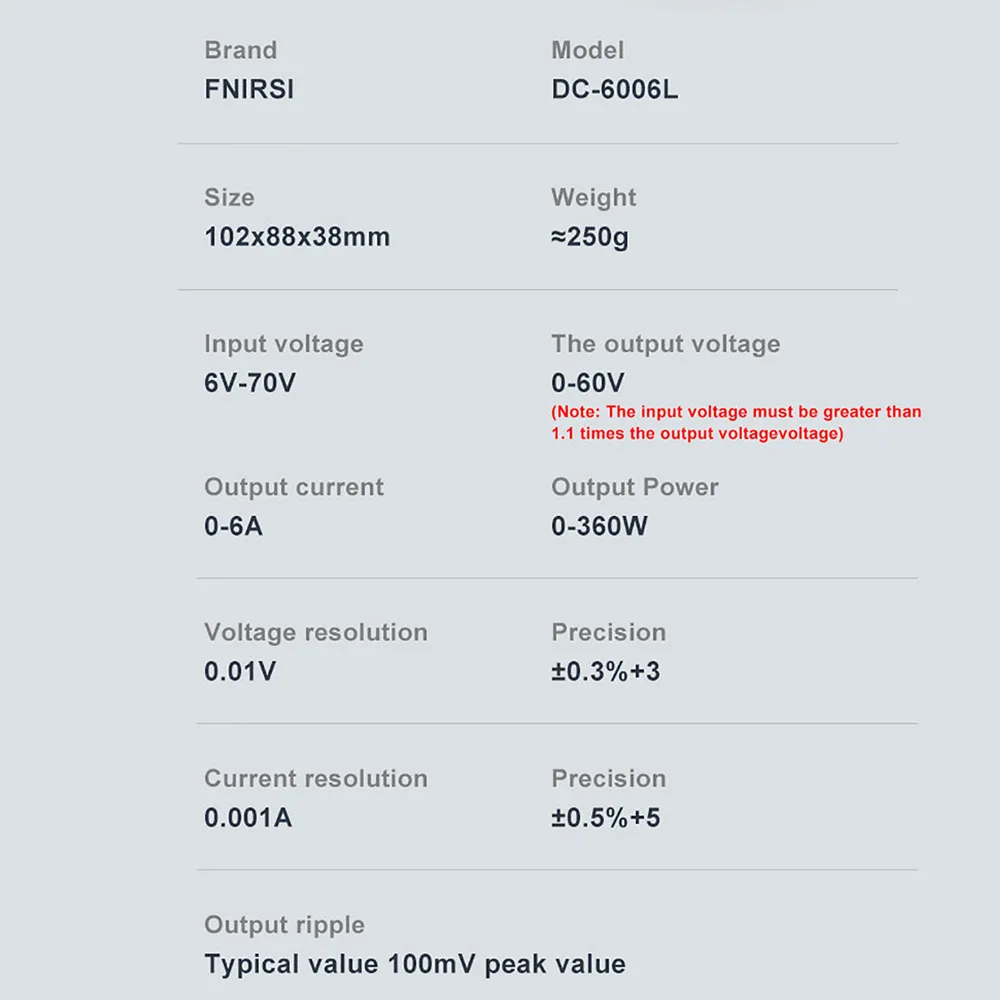The height and width of the screenshot is (1000, 1000).
Task: Click the 0-60V output voltage value
Action: (588, 383)
